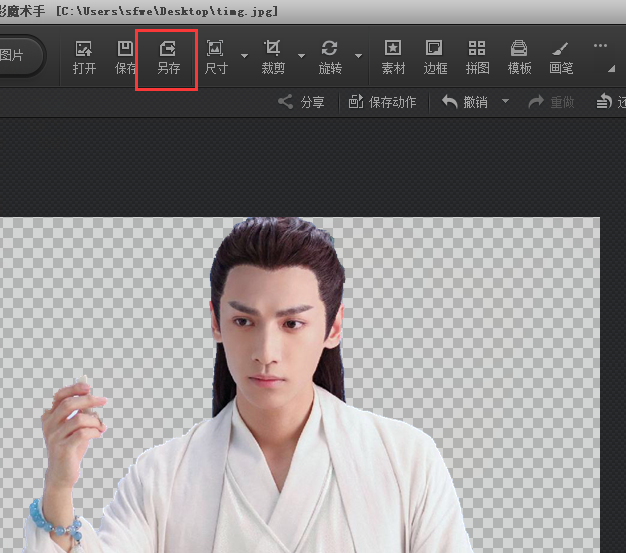626x553 pixels.
Task: Launch the 拼图 collage tool
Action: [477, 58]
